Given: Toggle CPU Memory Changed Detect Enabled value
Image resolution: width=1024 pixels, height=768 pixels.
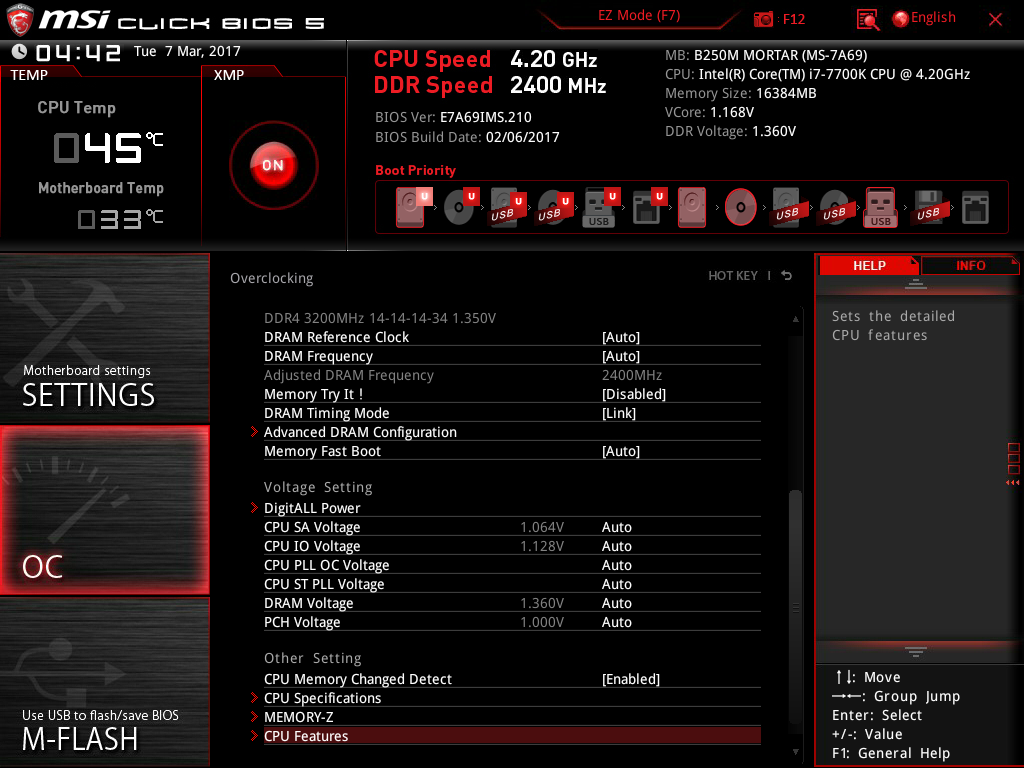Looking at the screenshot, I should click(x=630, y=679).
